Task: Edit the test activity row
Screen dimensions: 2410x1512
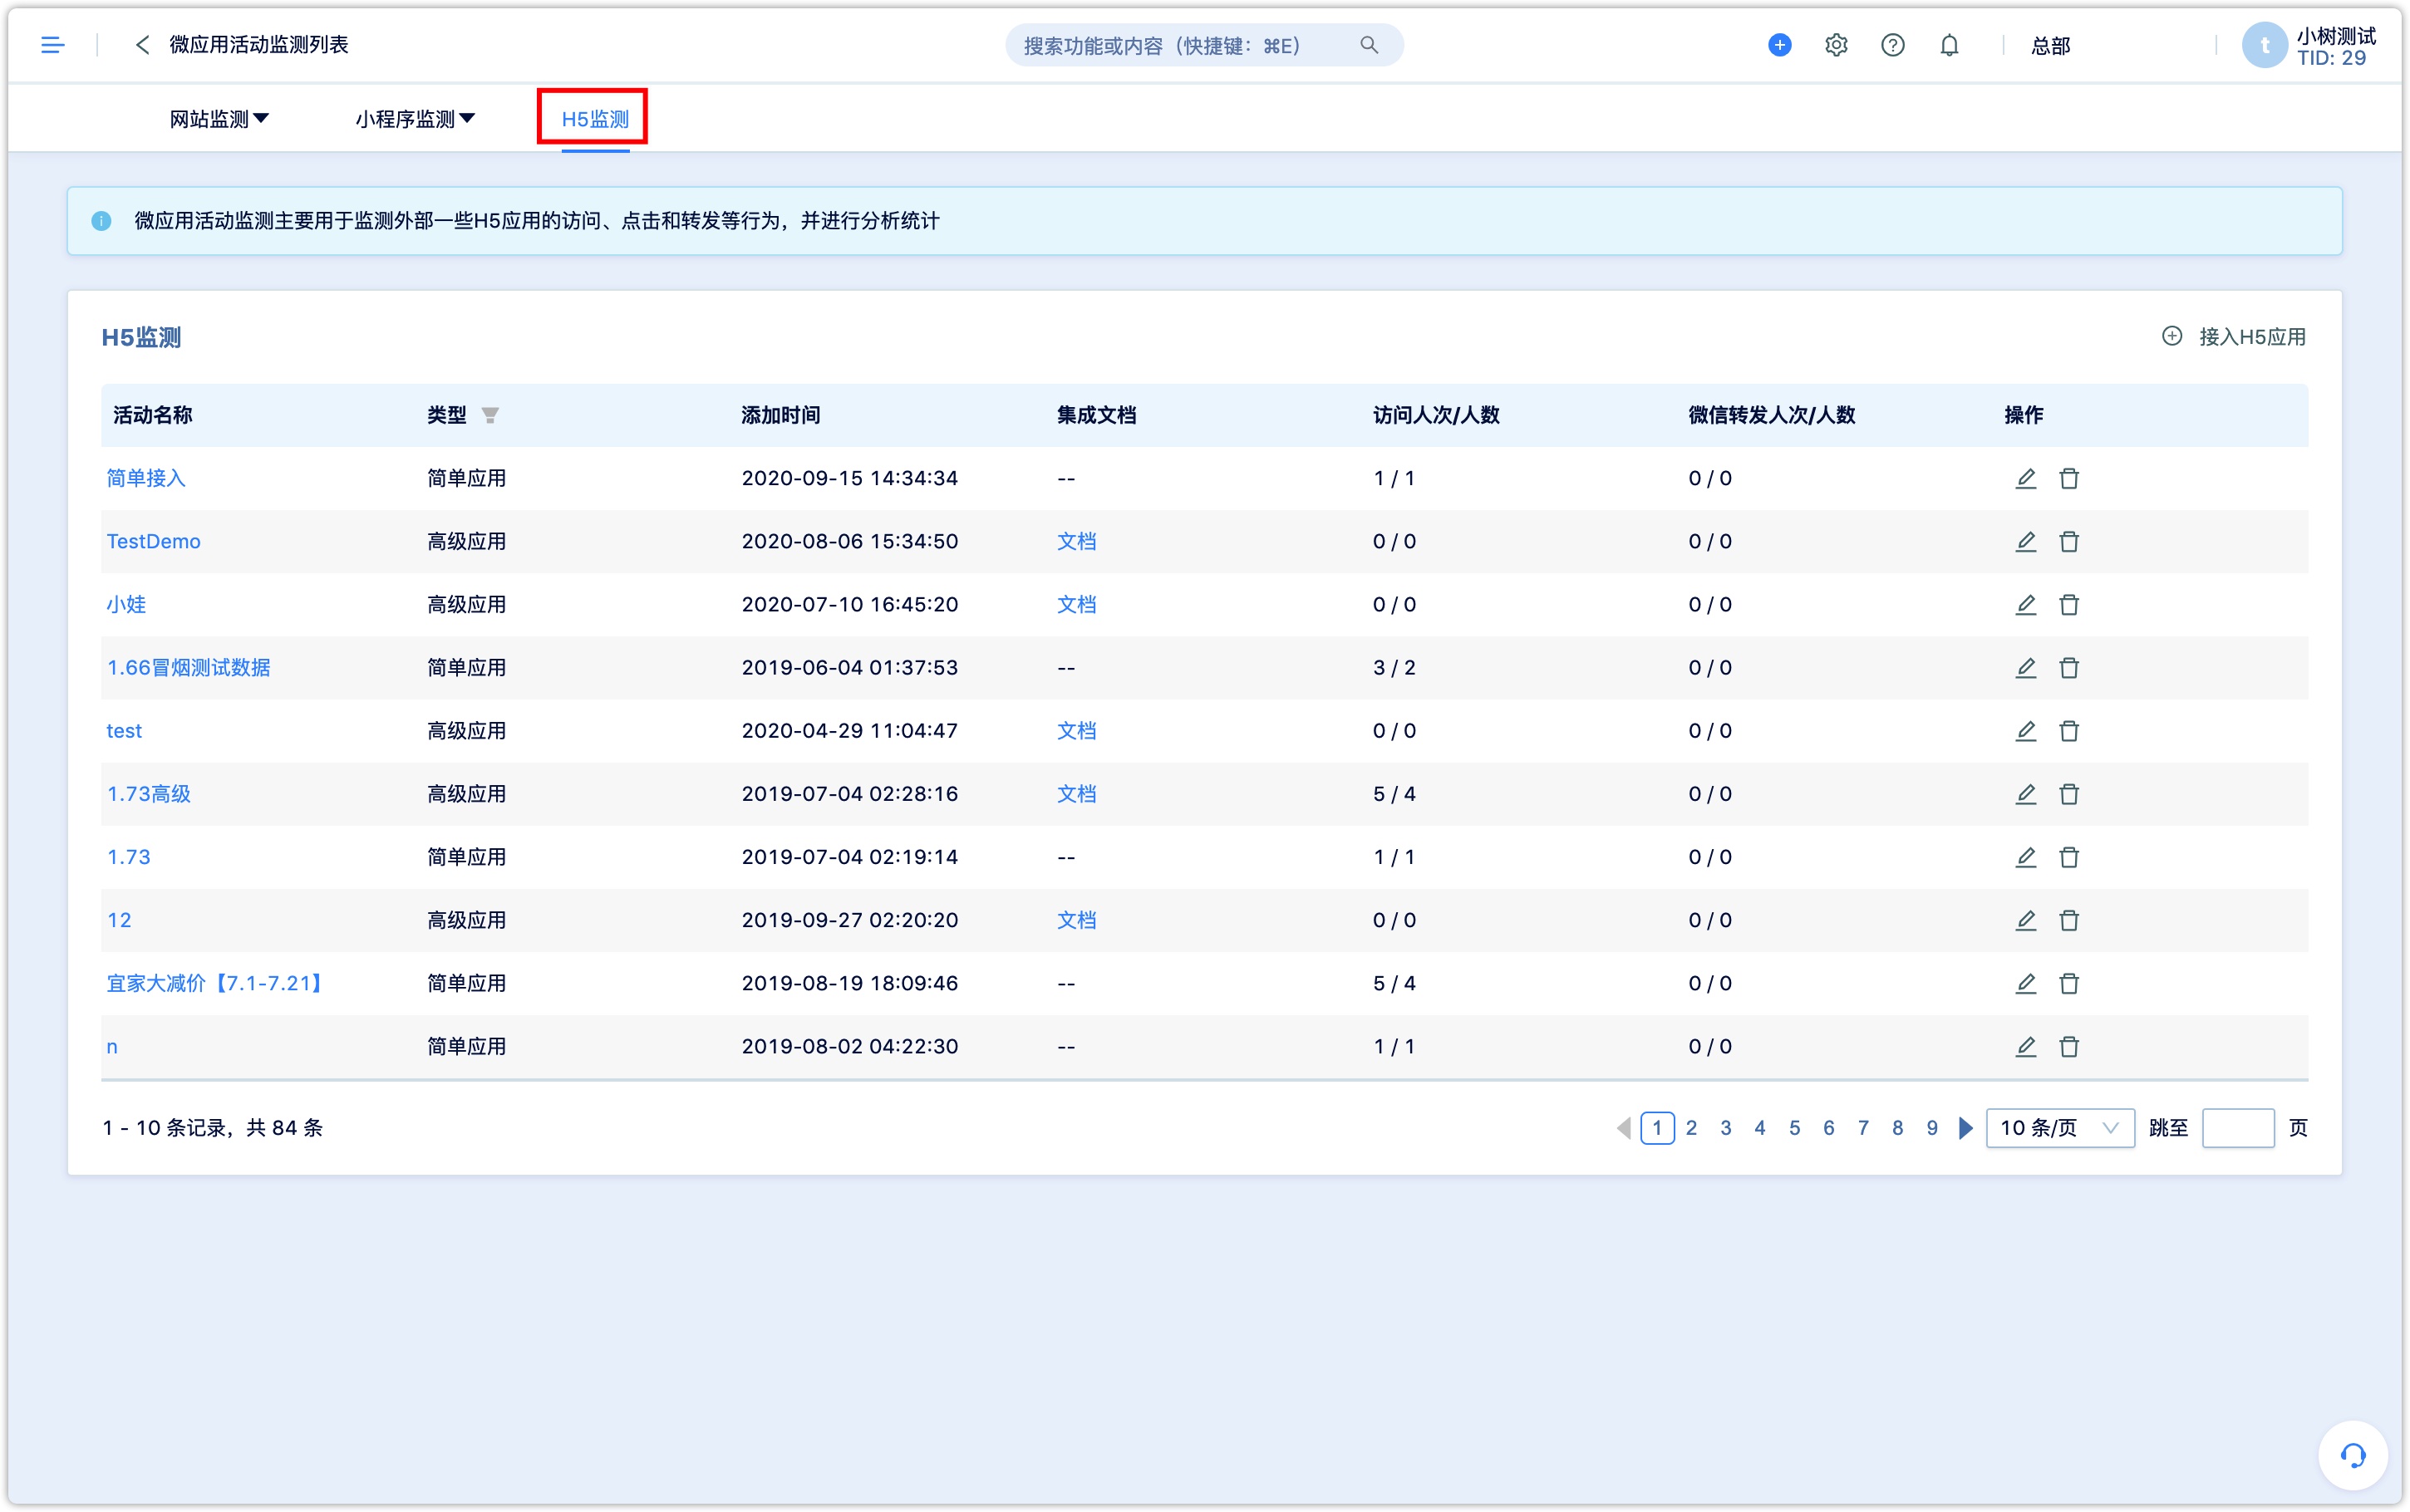Action: tap(2025, 730)
